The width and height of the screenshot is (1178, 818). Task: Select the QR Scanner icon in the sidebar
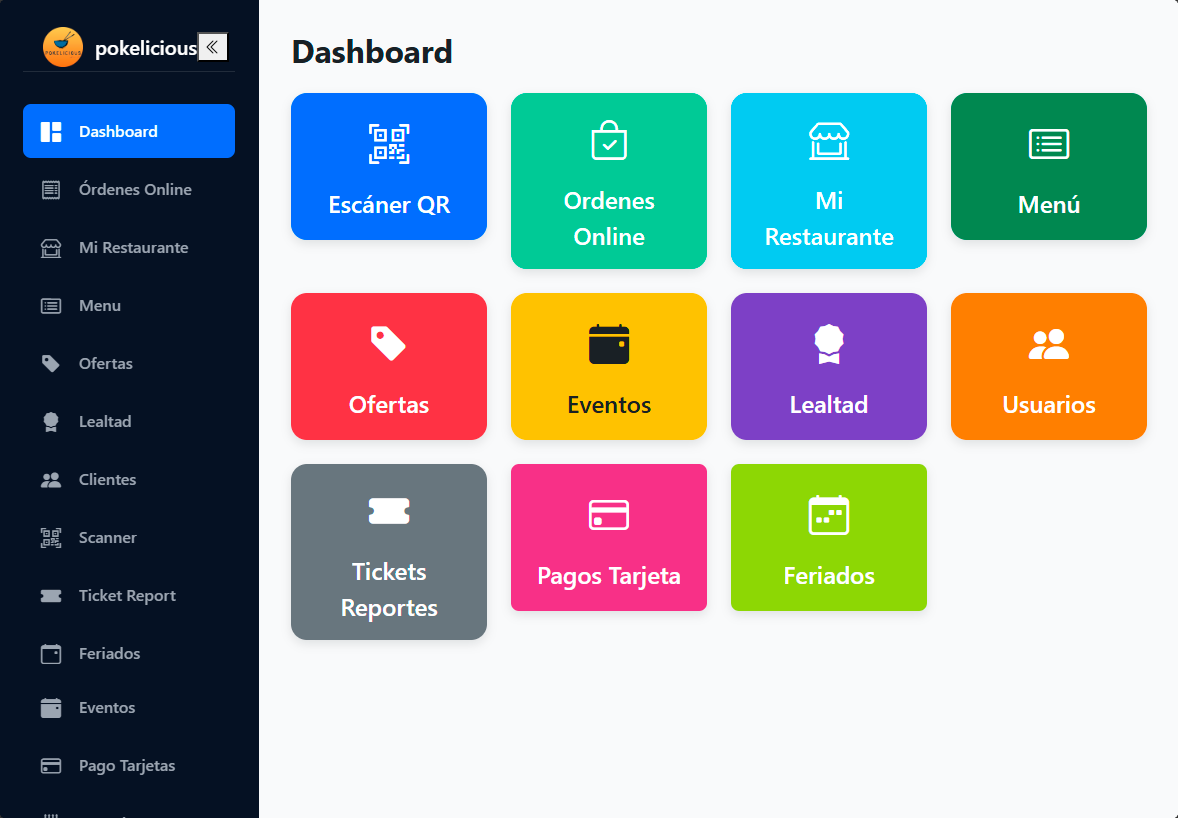click(50, 537)
